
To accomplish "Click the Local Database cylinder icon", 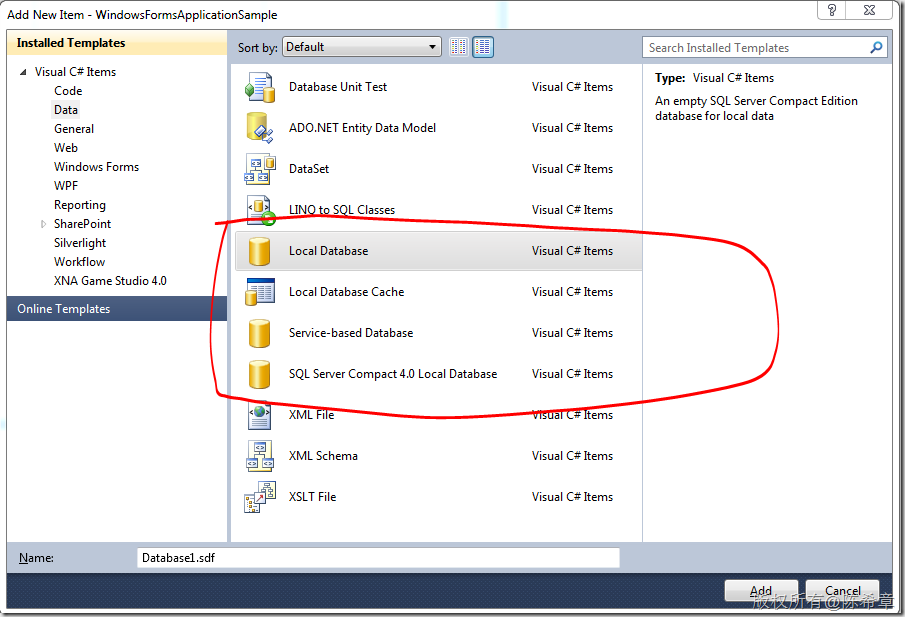I will click(260, 251).
